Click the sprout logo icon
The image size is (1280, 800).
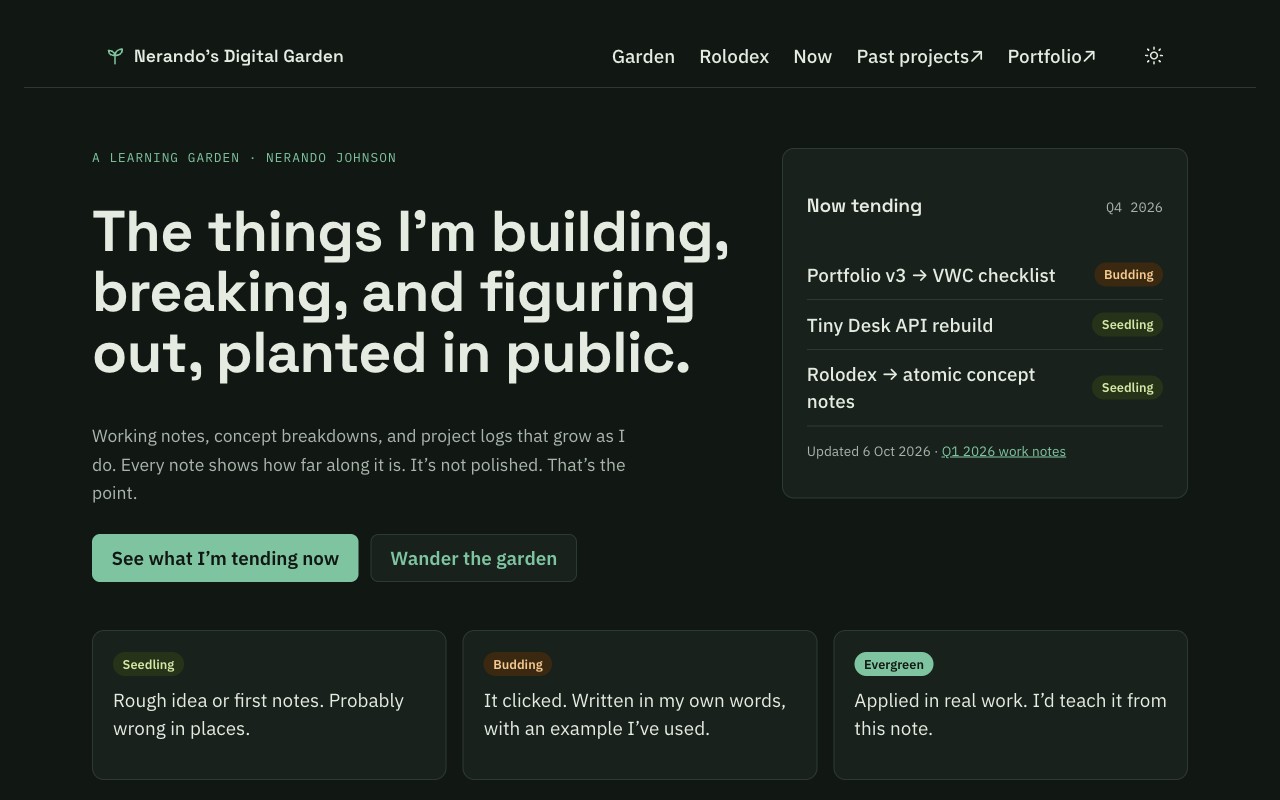tap(115, 56)
